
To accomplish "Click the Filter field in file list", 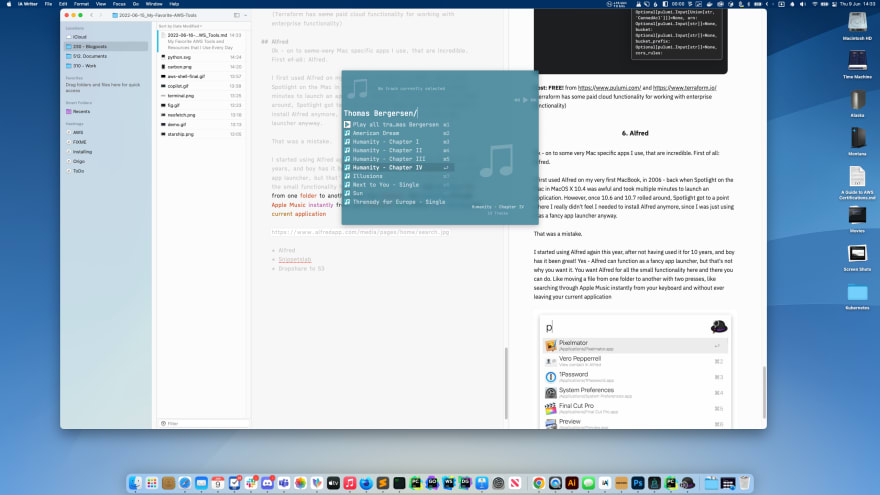I will pos(203,424).
